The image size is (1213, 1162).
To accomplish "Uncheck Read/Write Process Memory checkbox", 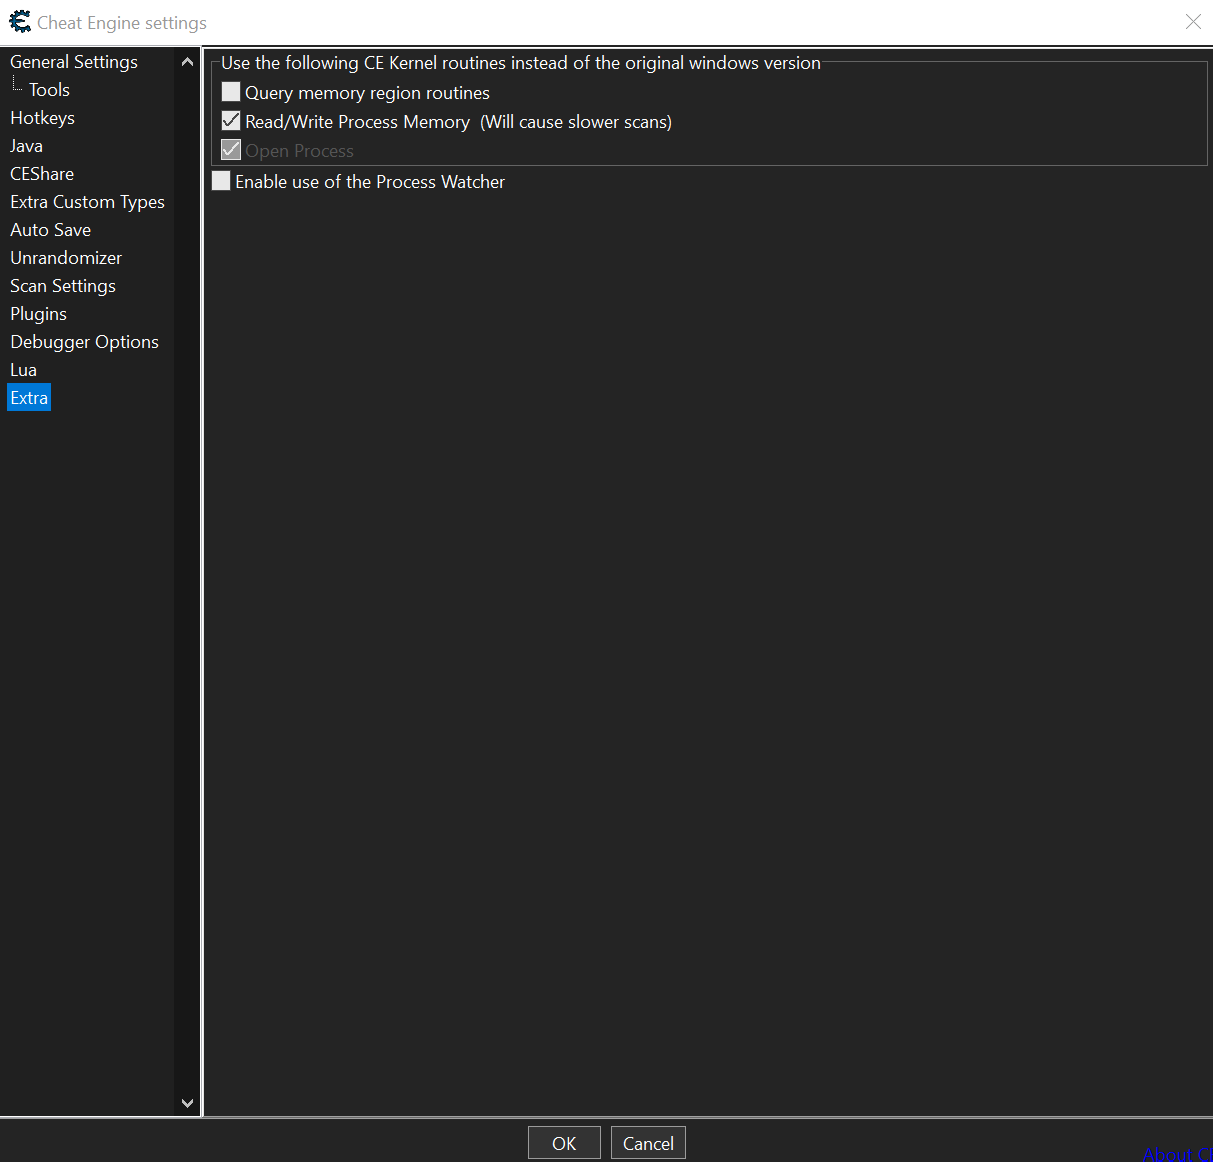I will 231,121.
